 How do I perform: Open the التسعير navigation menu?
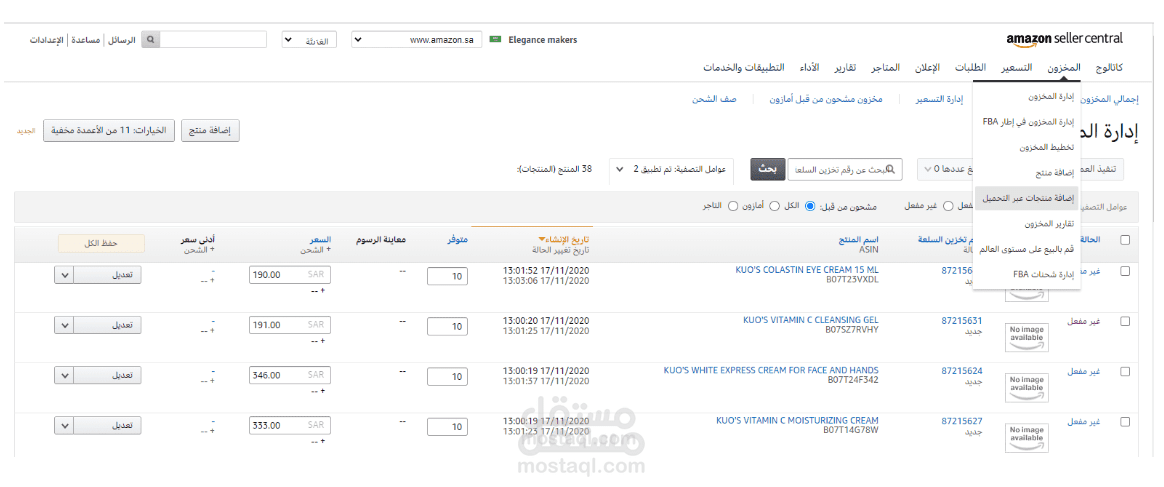(1016, 68)
